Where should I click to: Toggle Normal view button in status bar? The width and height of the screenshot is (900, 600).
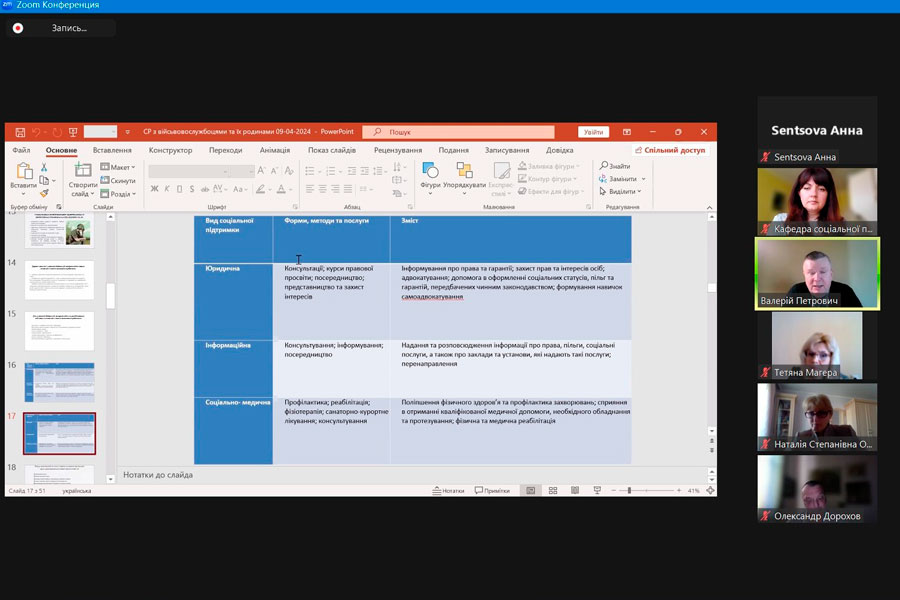click(530, 491)
